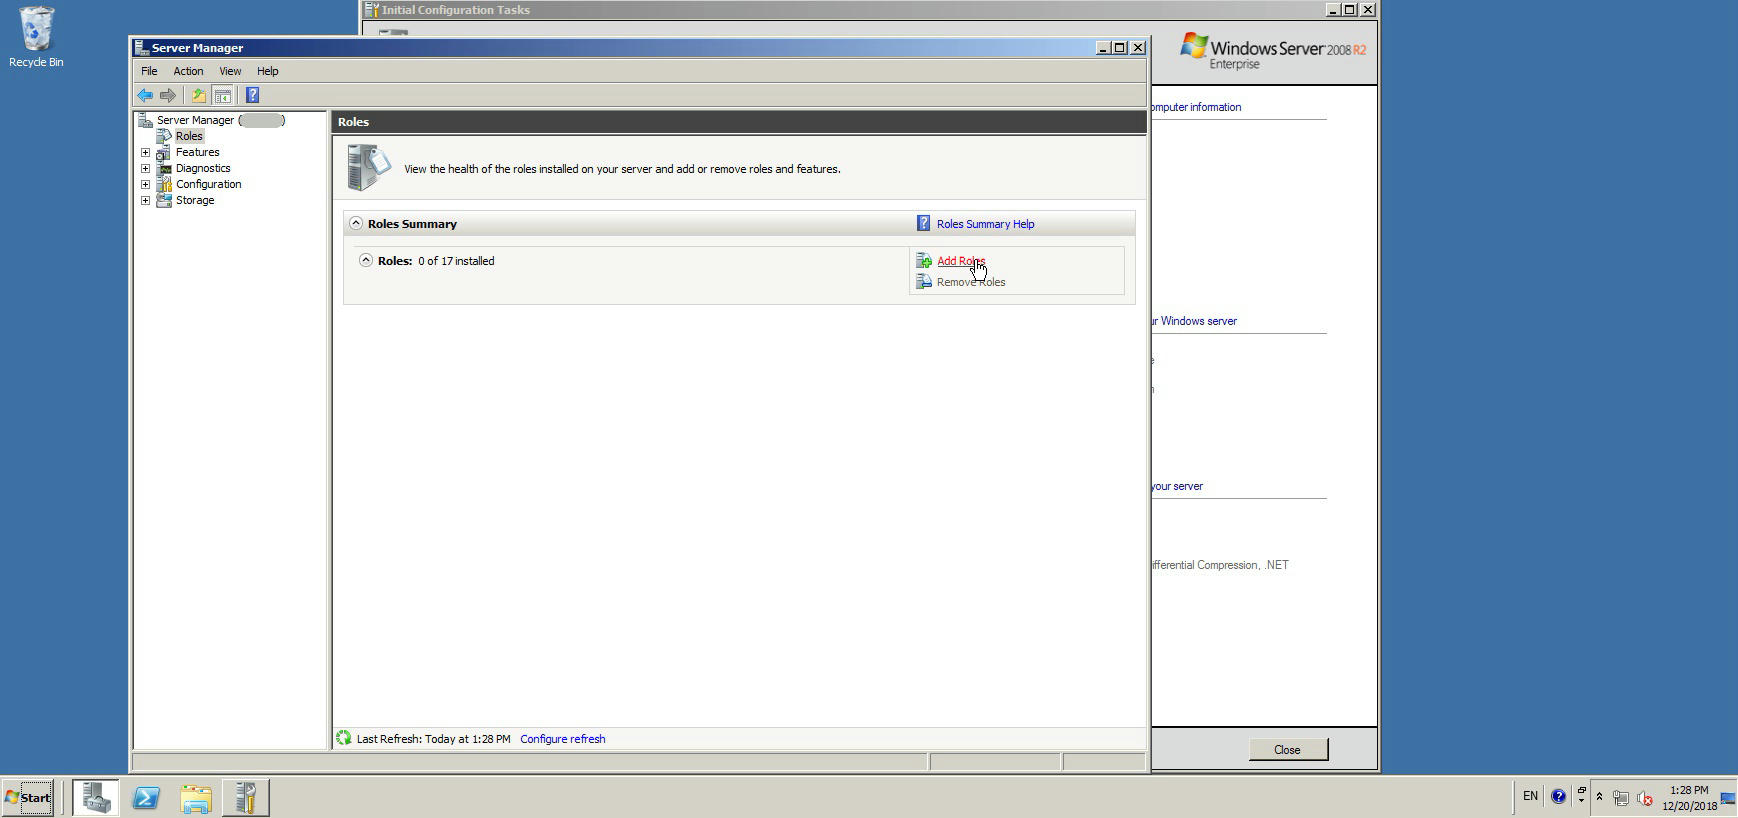Screen dimensions: 1738x818
Task: Click the toolbar Help question mark icon
Action: pyautogui.click(x=252, y=95)
